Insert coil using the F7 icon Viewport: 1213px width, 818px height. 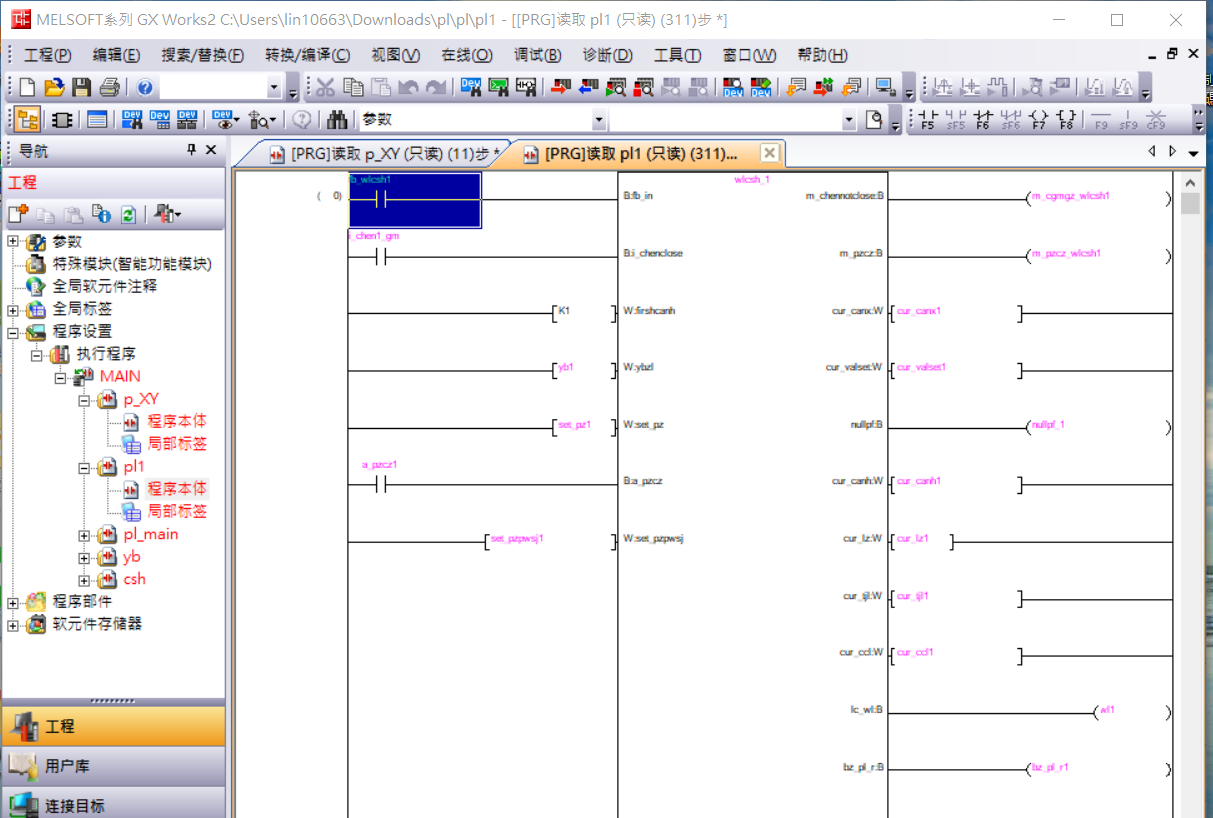pos(1038,120)
